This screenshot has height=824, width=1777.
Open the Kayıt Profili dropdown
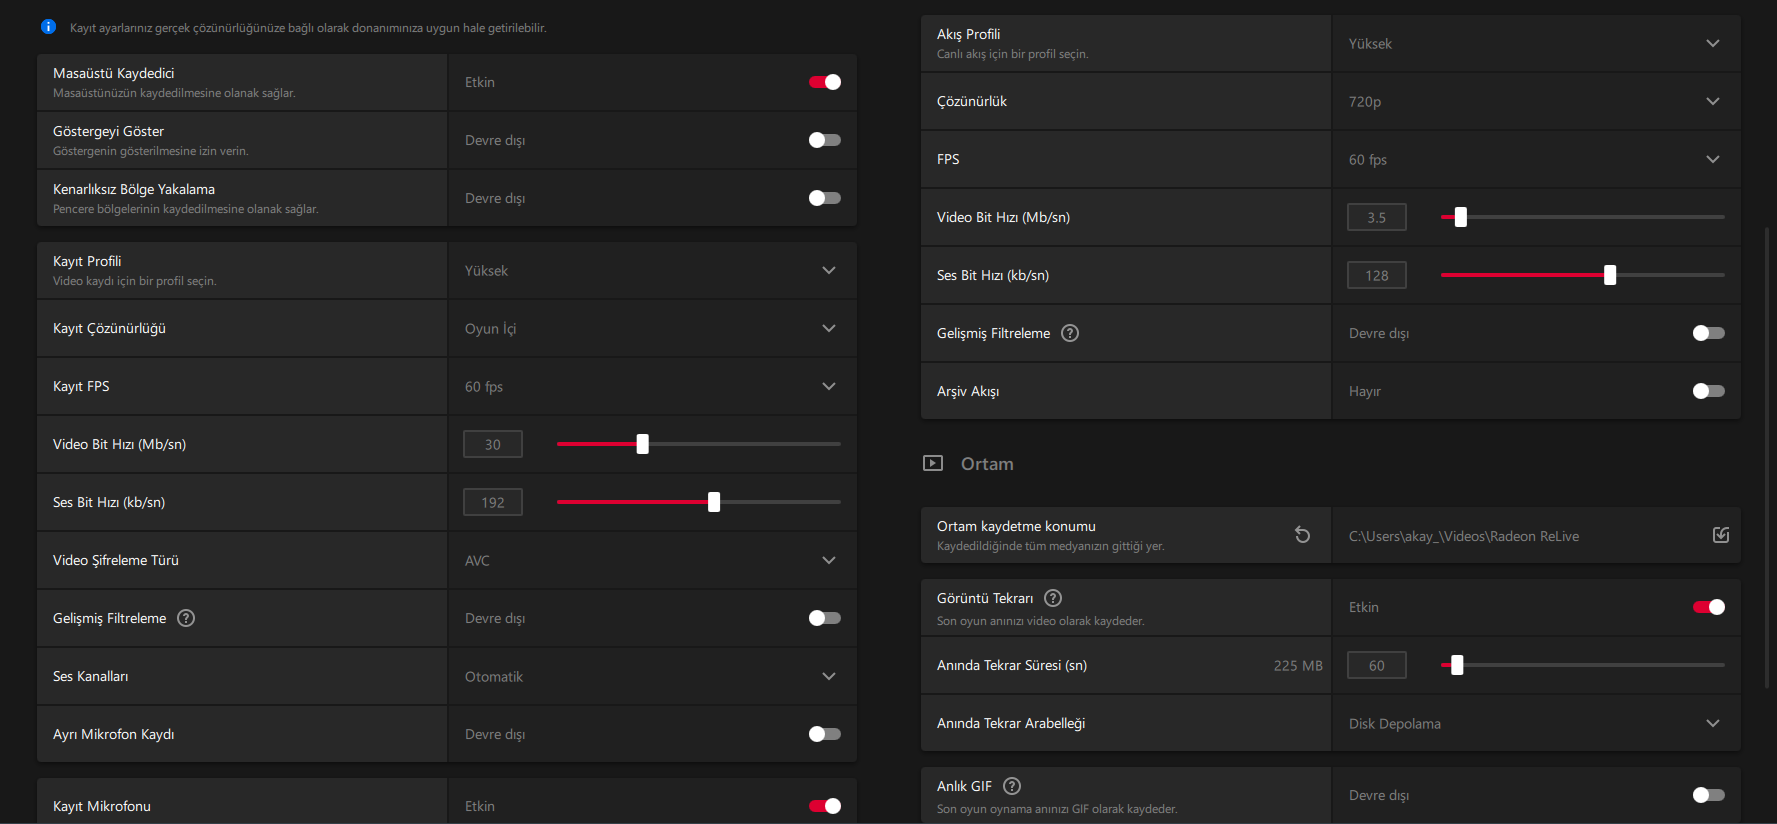(x=652, y=270)
